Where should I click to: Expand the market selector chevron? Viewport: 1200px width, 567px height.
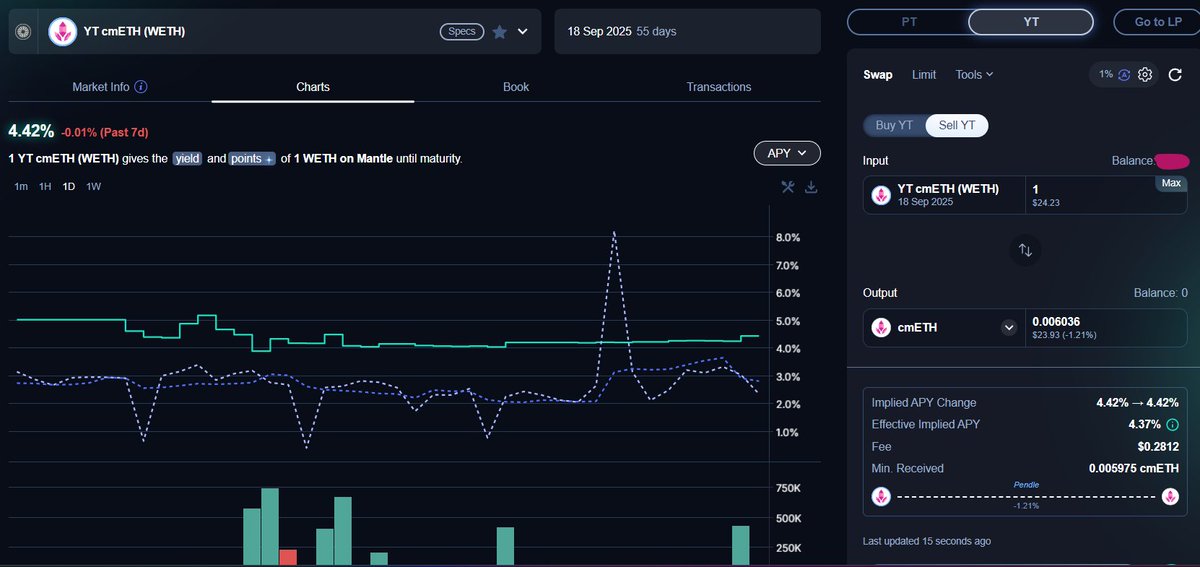(x=523, y=32)
